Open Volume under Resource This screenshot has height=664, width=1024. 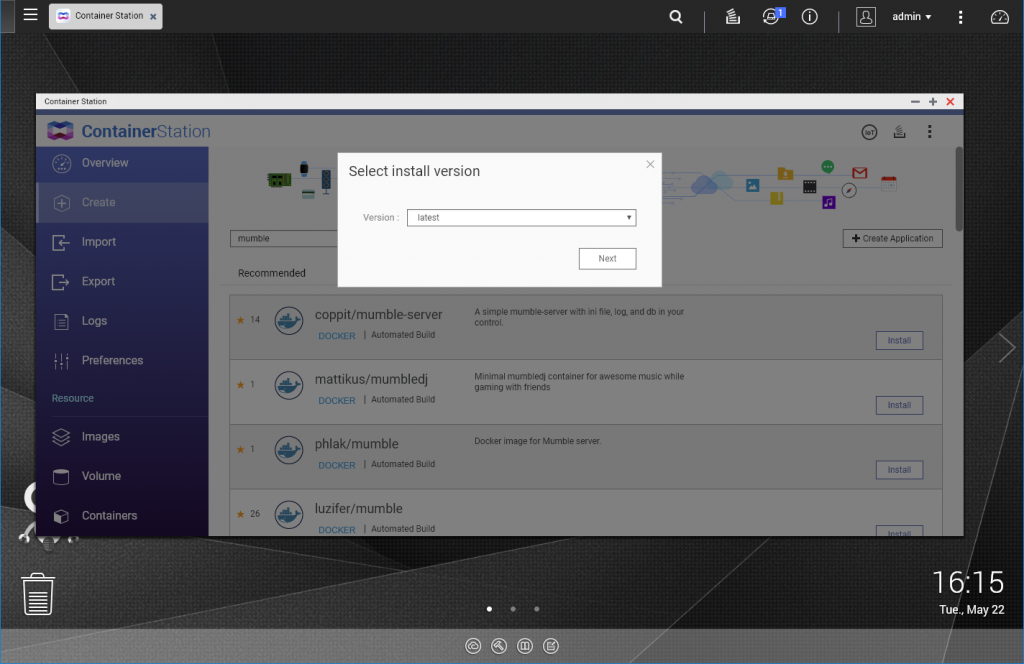tap(122, 476)
